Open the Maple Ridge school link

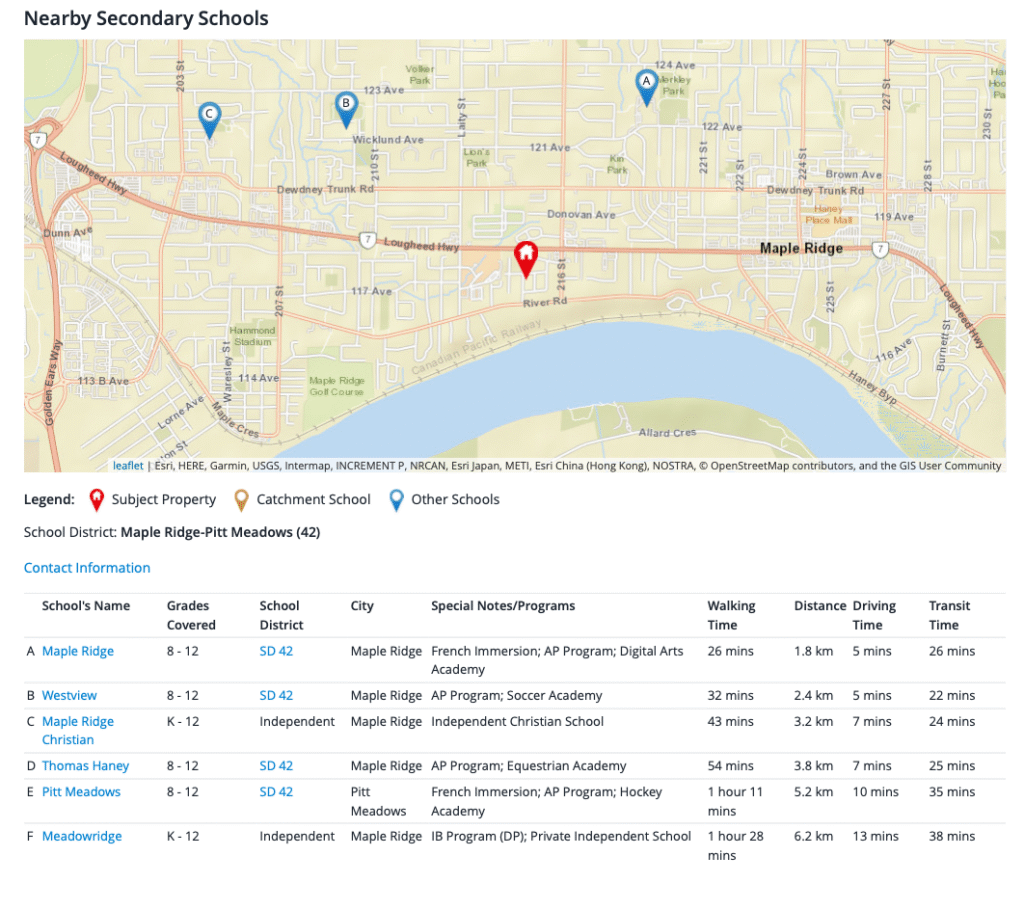pyautogui.click(x=78, y=651)
